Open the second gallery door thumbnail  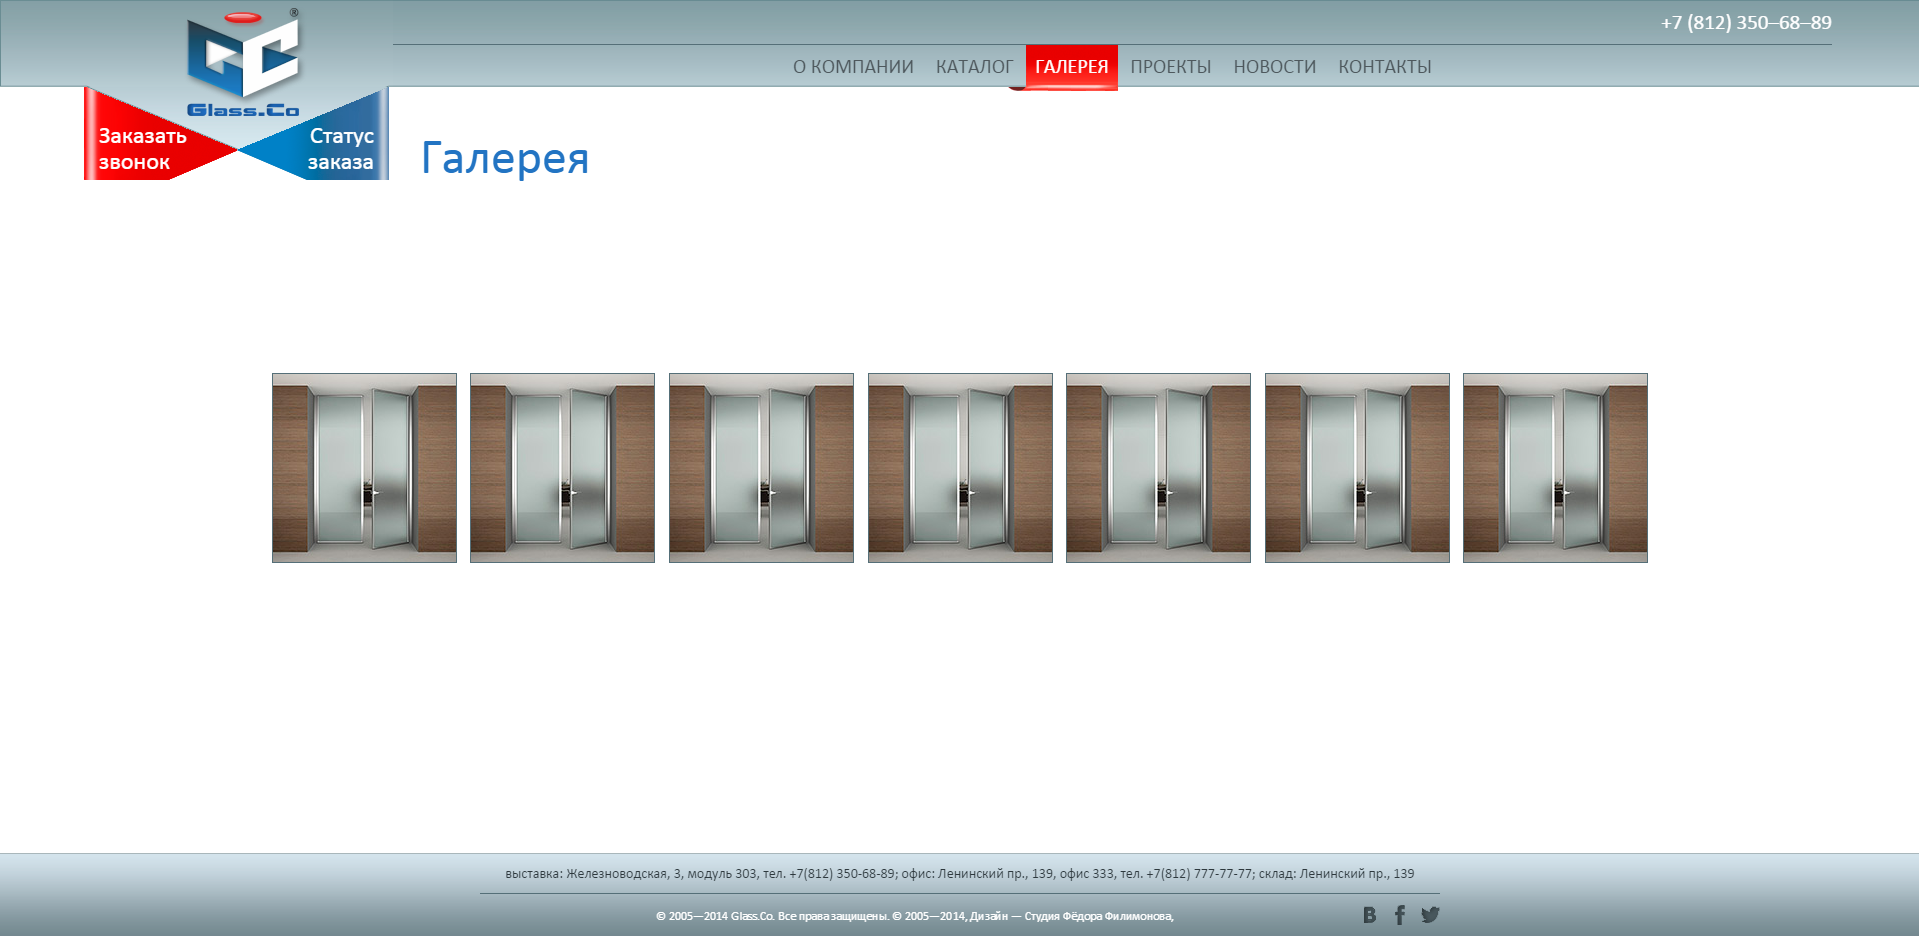click(562, 468)
